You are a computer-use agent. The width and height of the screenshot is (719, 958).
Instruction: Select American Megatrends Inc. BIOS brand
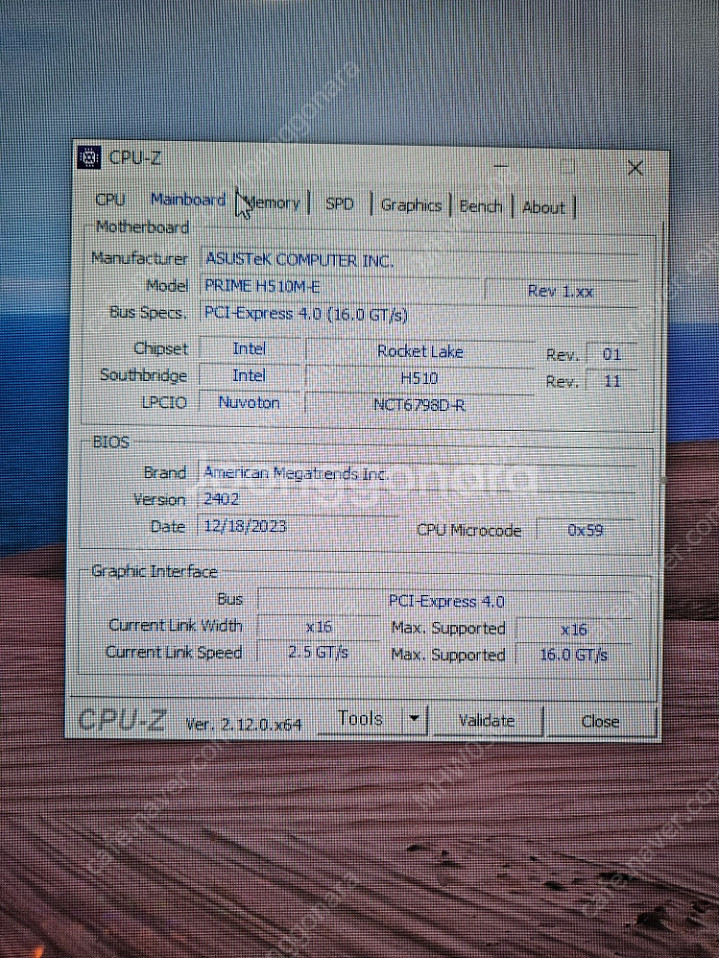(417, 474)
